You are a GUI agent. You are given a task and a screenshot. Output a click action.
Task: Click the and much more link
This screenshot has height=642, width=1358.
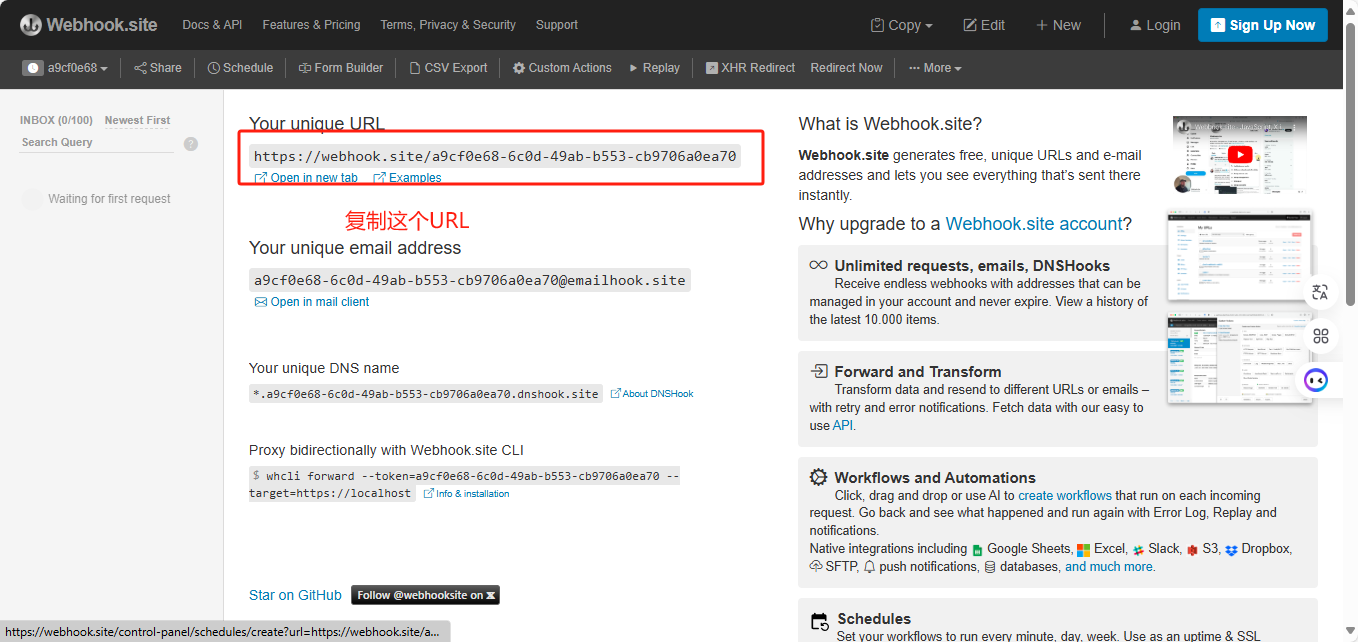pos(1109,566)
